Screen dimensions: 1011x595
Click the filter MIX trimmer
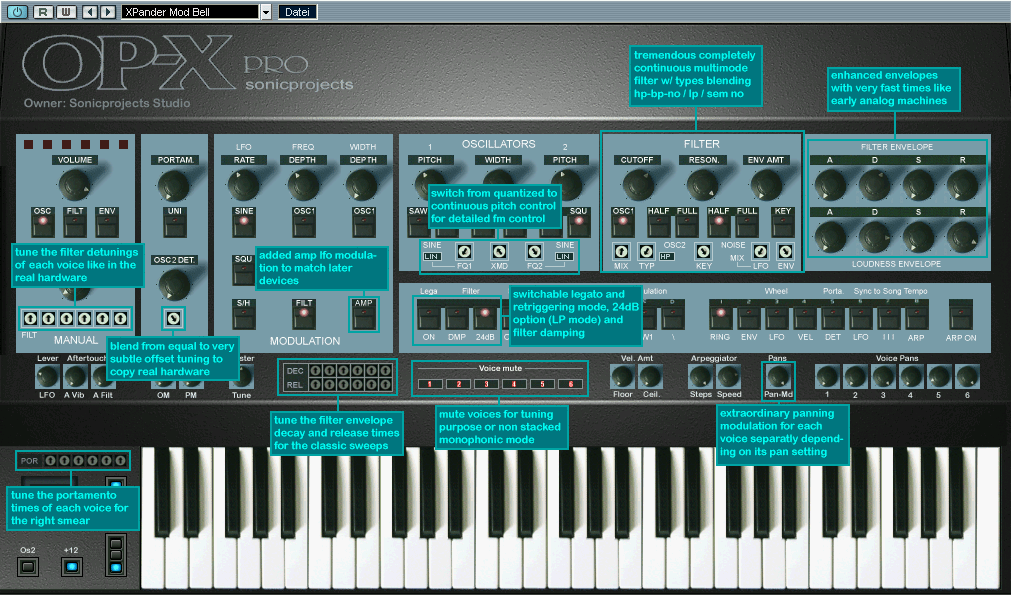[621, 251]
